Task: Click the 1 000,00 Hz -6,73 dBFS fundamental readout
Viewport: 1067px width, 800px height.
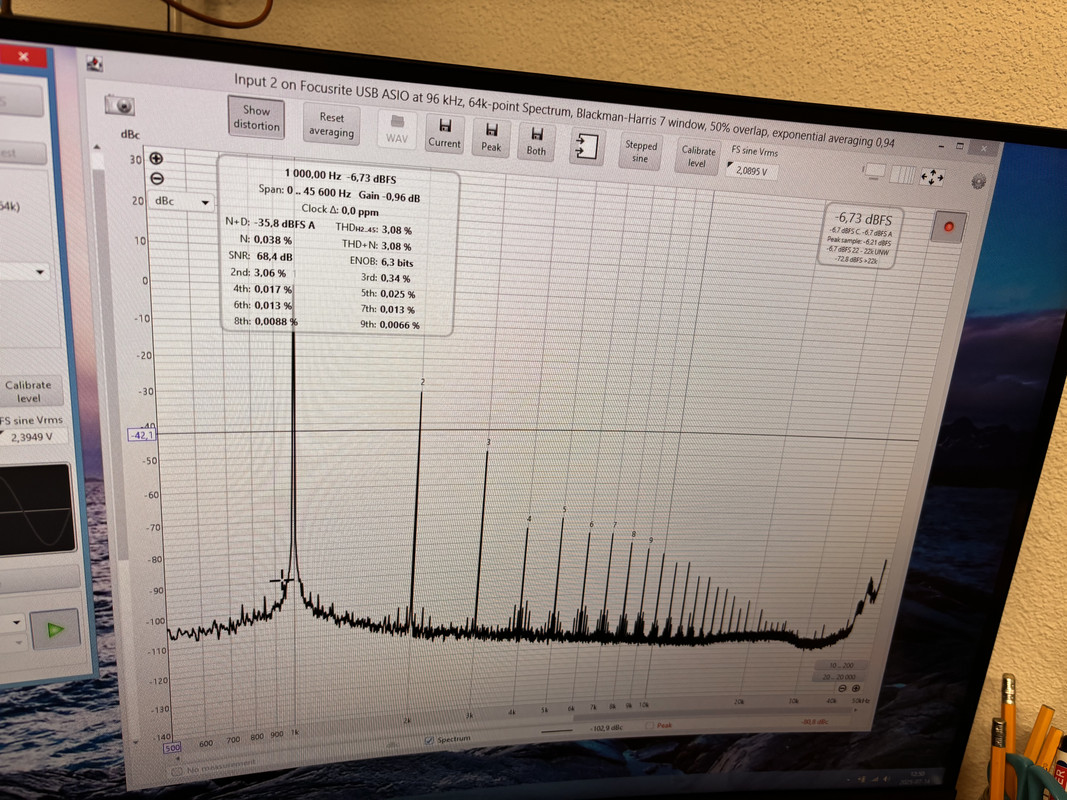Action: pyautogui.click(x=340, y=177)
